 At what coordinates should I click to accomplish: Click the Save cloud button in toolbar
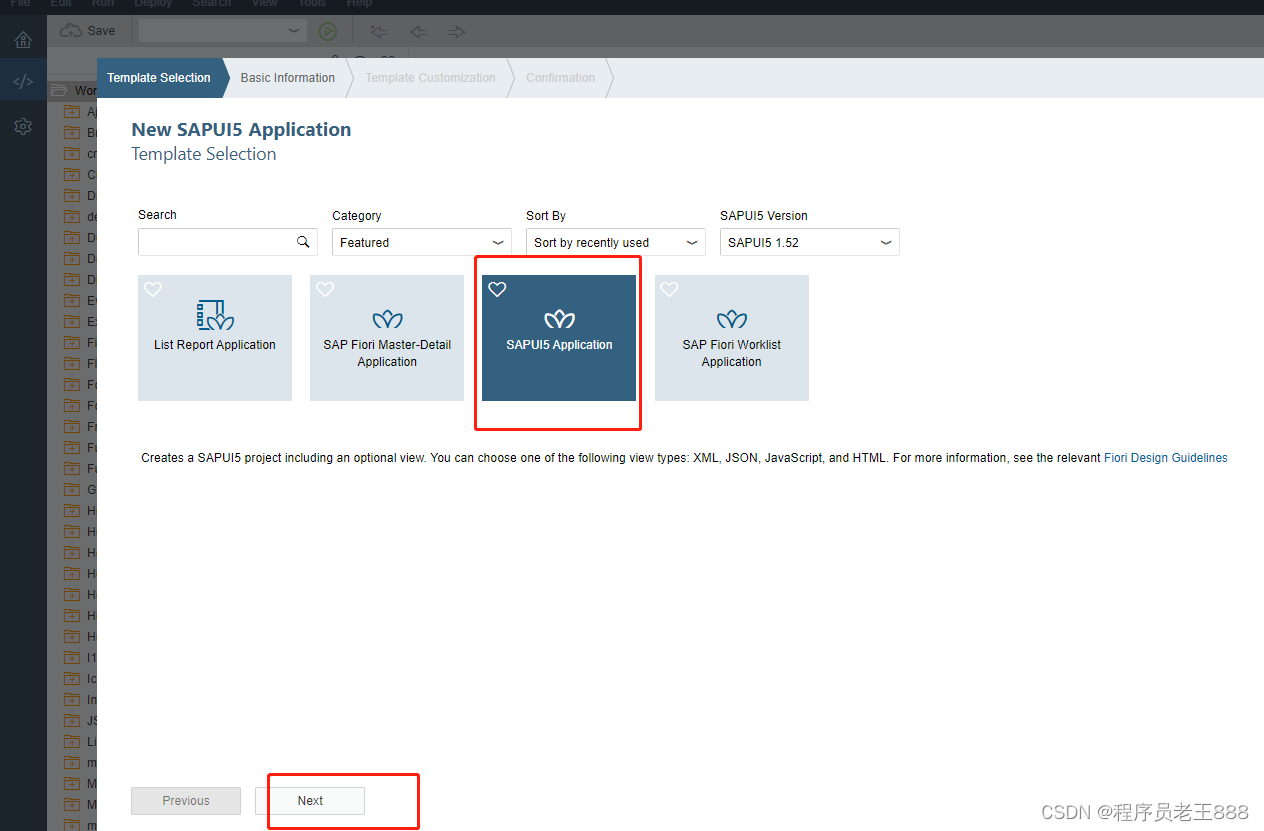click(88, 31)
